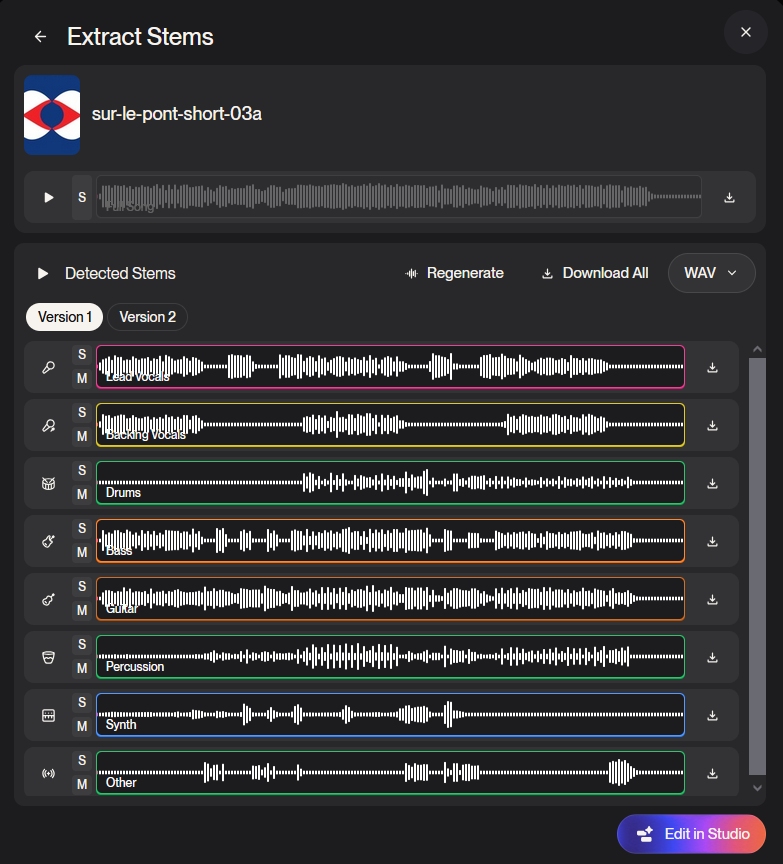Open the sur-le-pont-short-03a cover art
Screen dimensions: 783x864
point(52,115)
